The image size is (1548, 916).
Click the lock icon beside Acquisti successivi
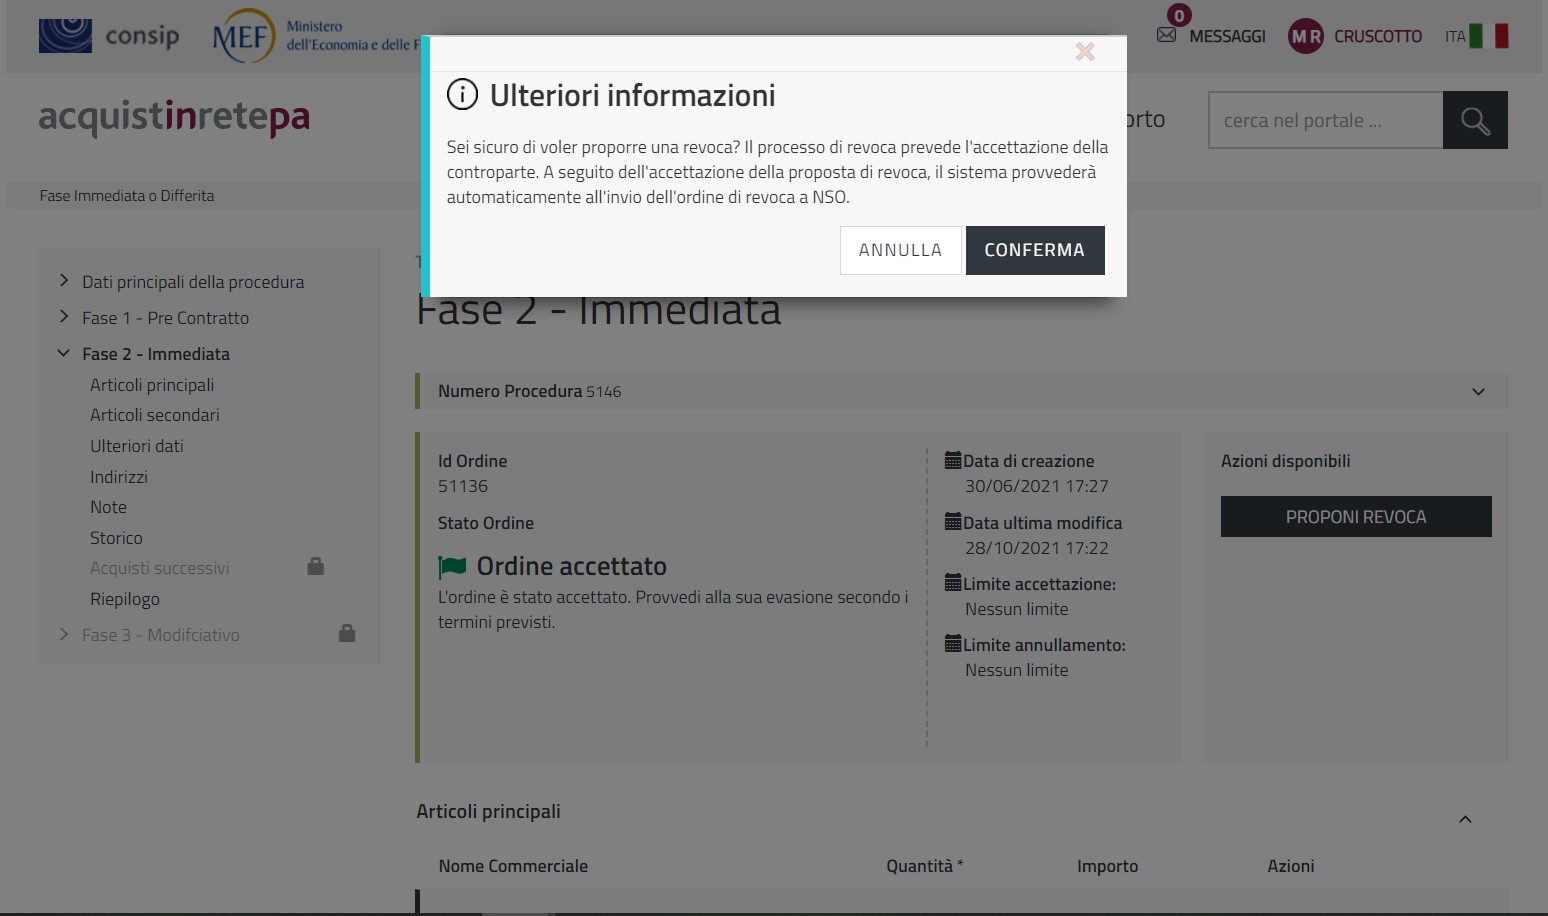315,567
